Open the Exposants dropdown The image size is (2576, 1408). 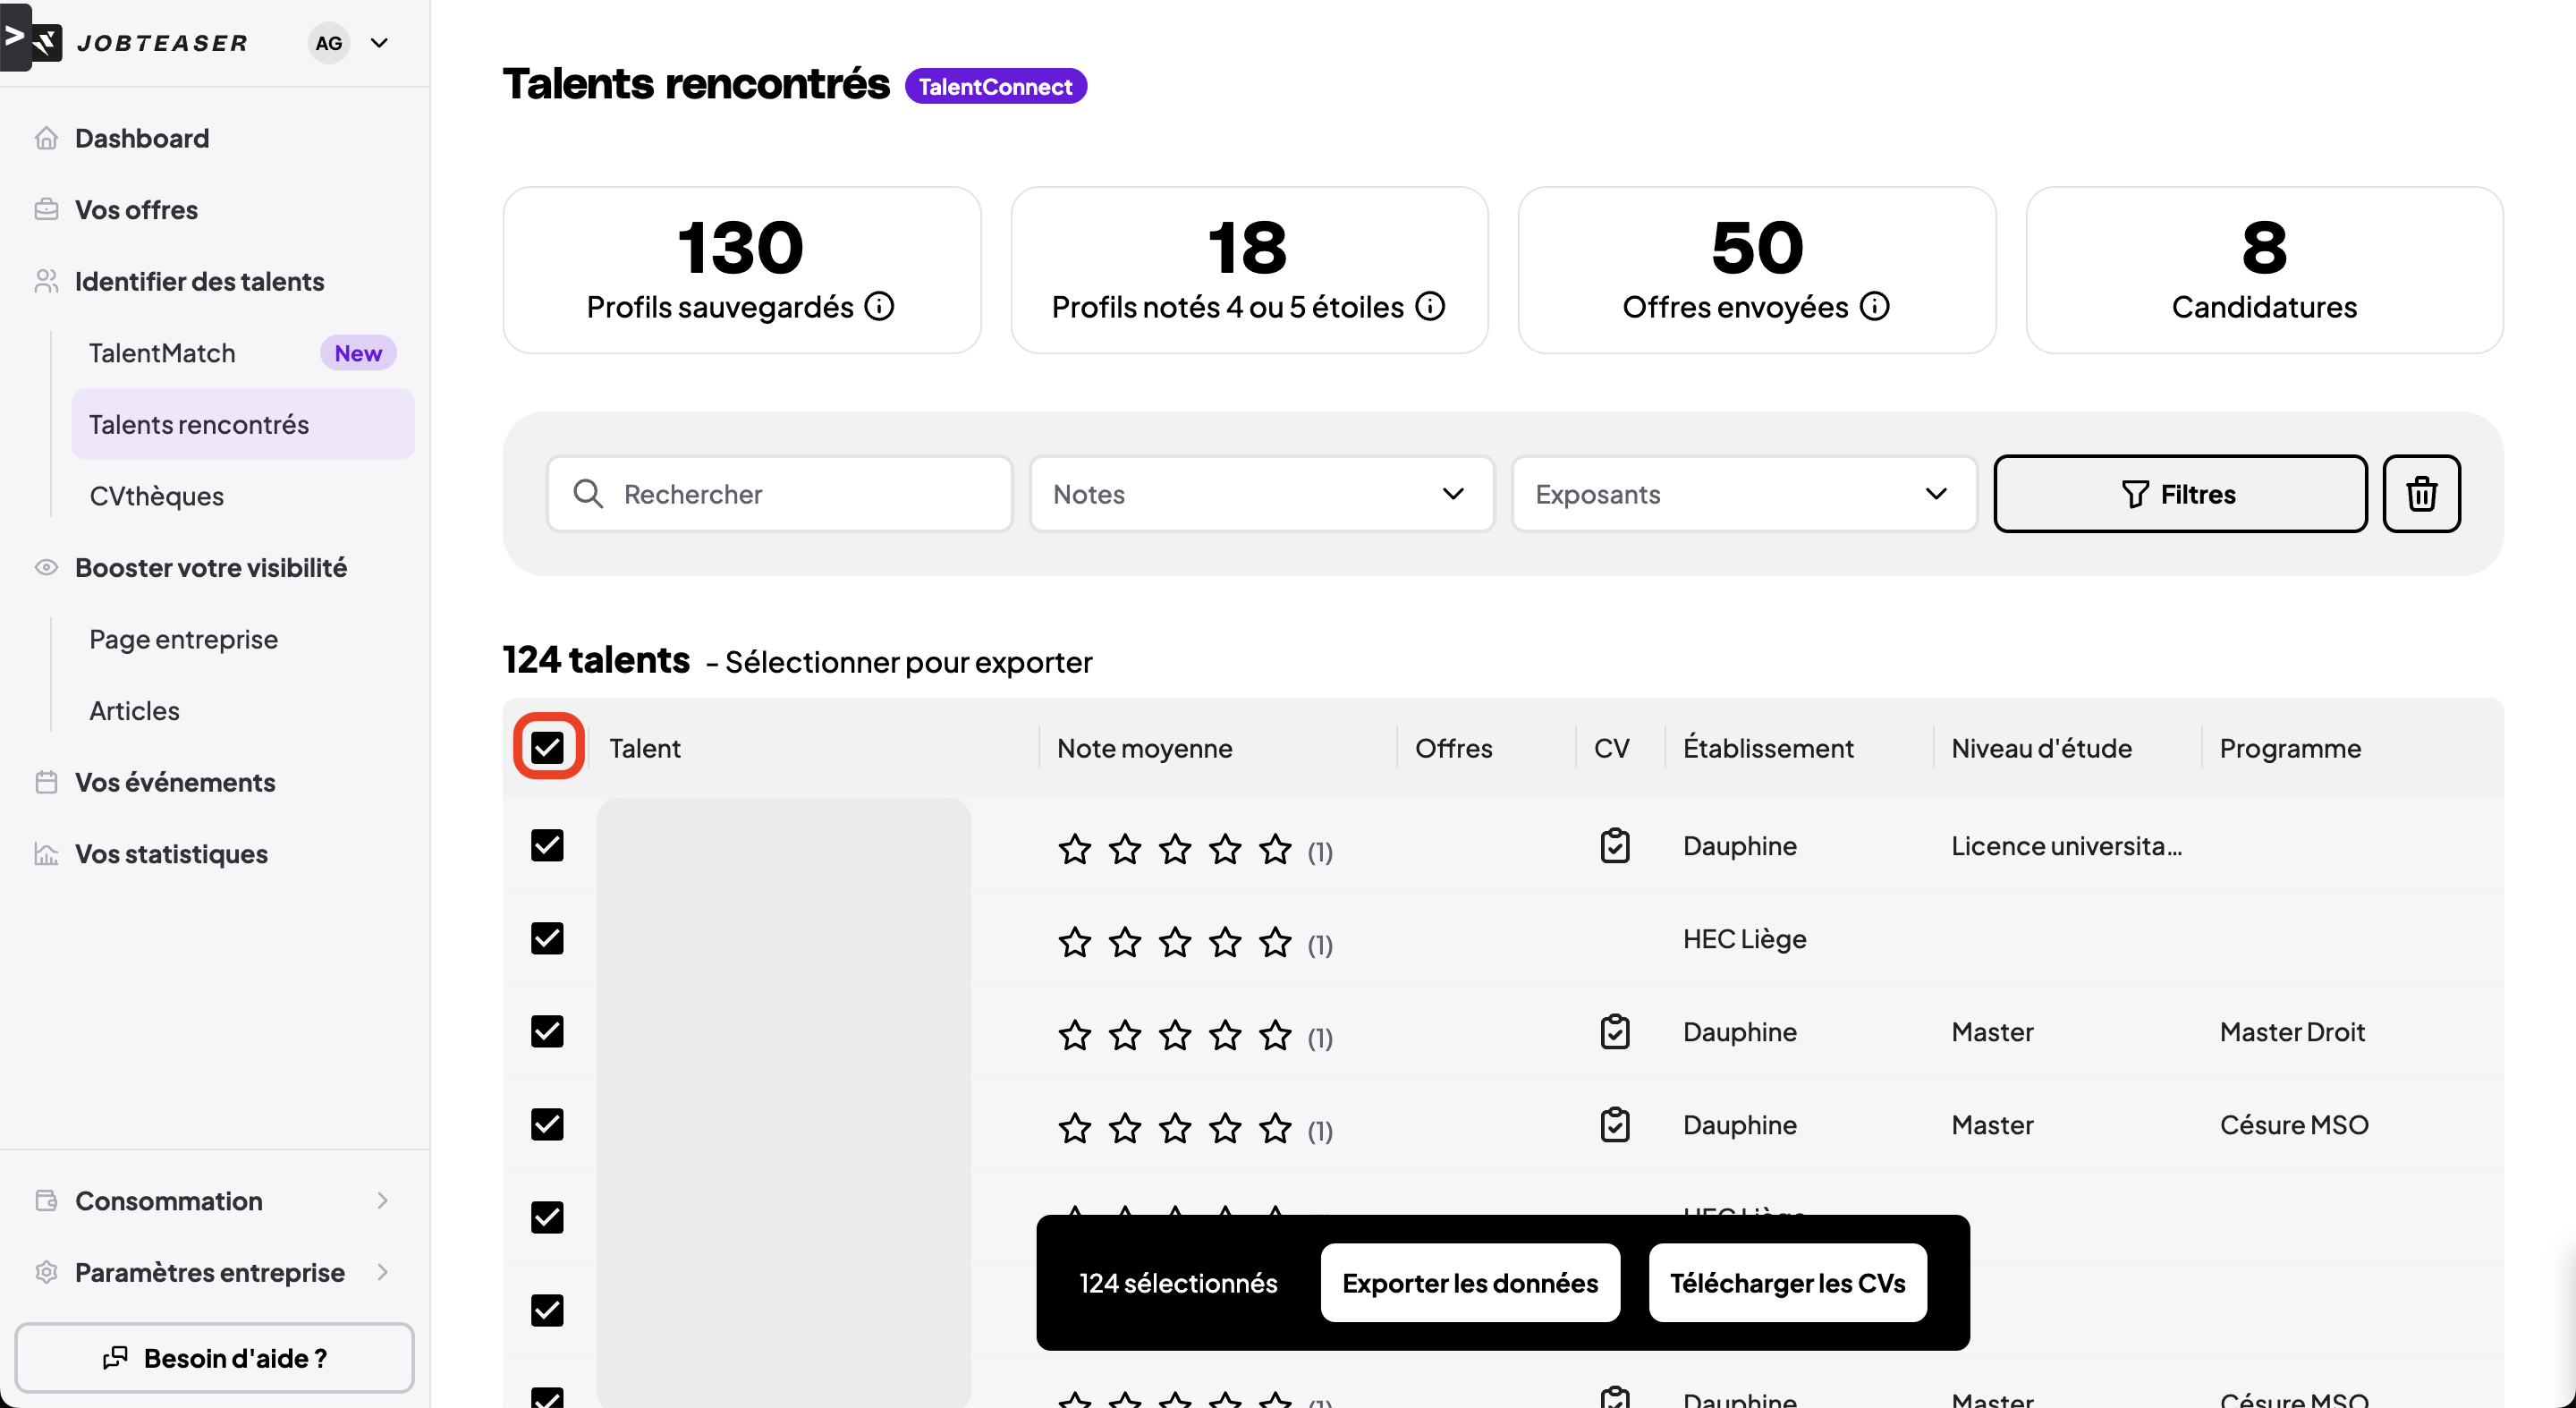coord(1743,494)
